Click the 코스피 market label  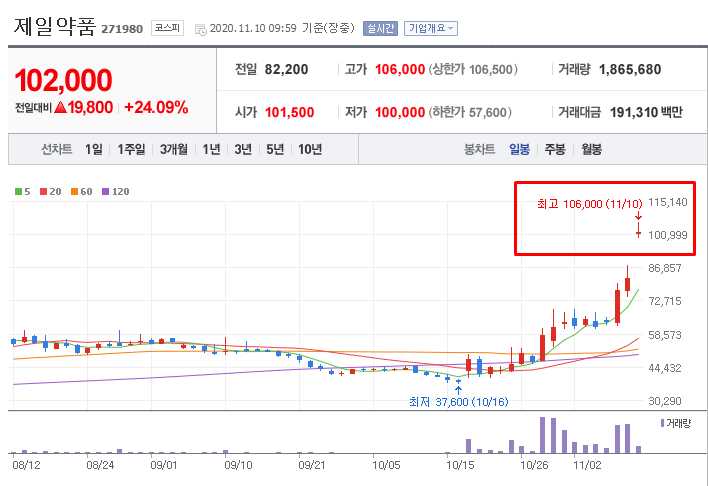[167, 28]
